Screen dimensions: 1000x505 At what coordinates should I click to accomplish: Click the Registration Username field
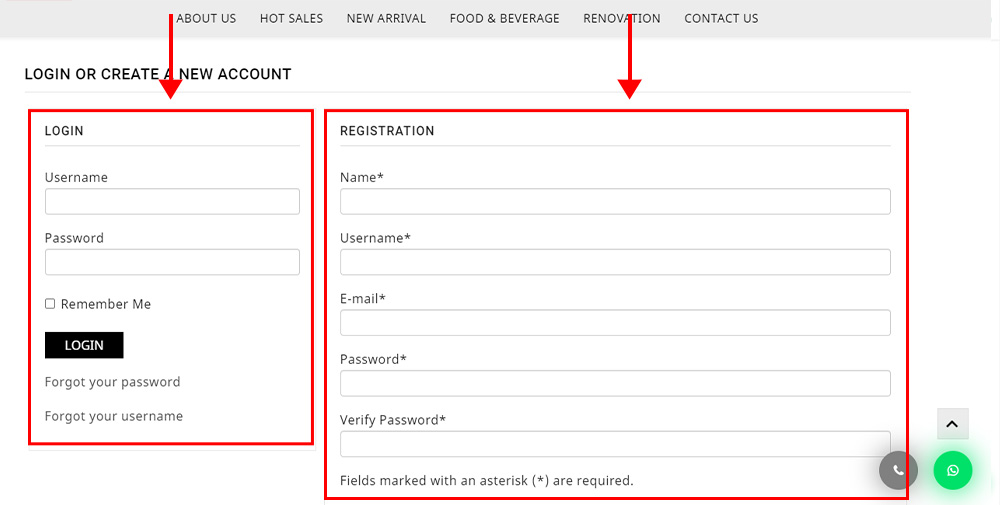[x=615, y=262]
